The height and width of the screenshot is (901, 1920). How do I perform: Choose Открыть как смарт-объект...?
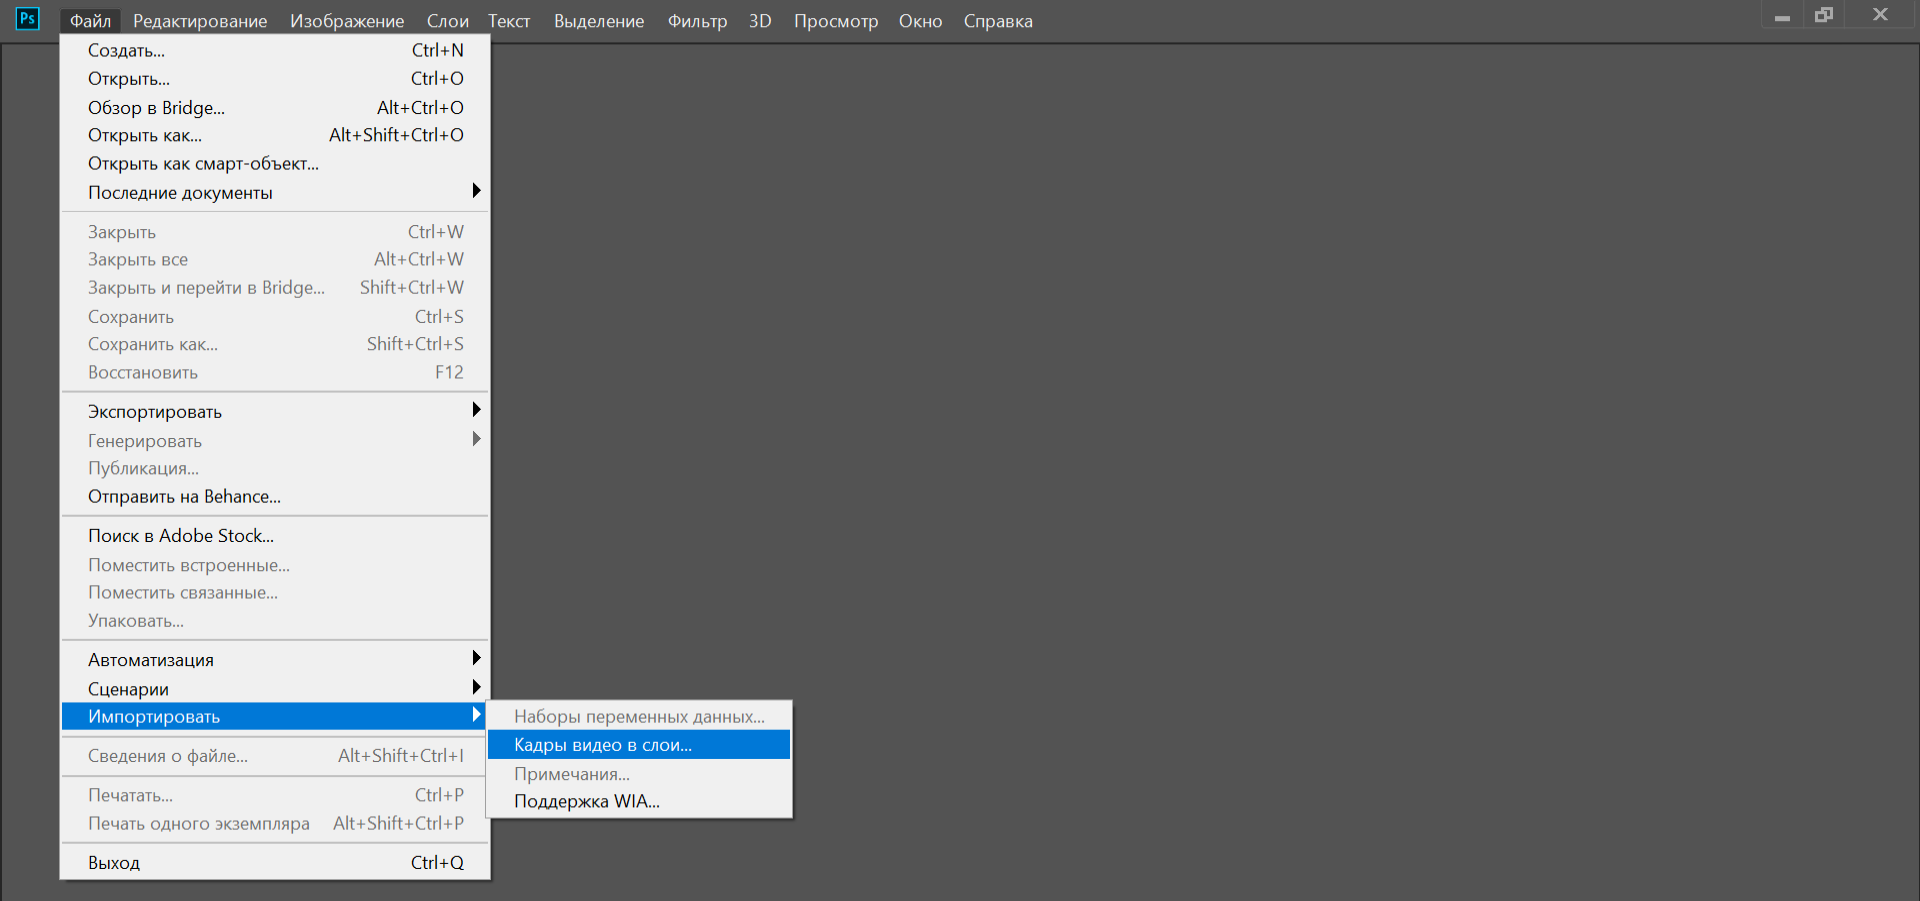click(275, 163)
